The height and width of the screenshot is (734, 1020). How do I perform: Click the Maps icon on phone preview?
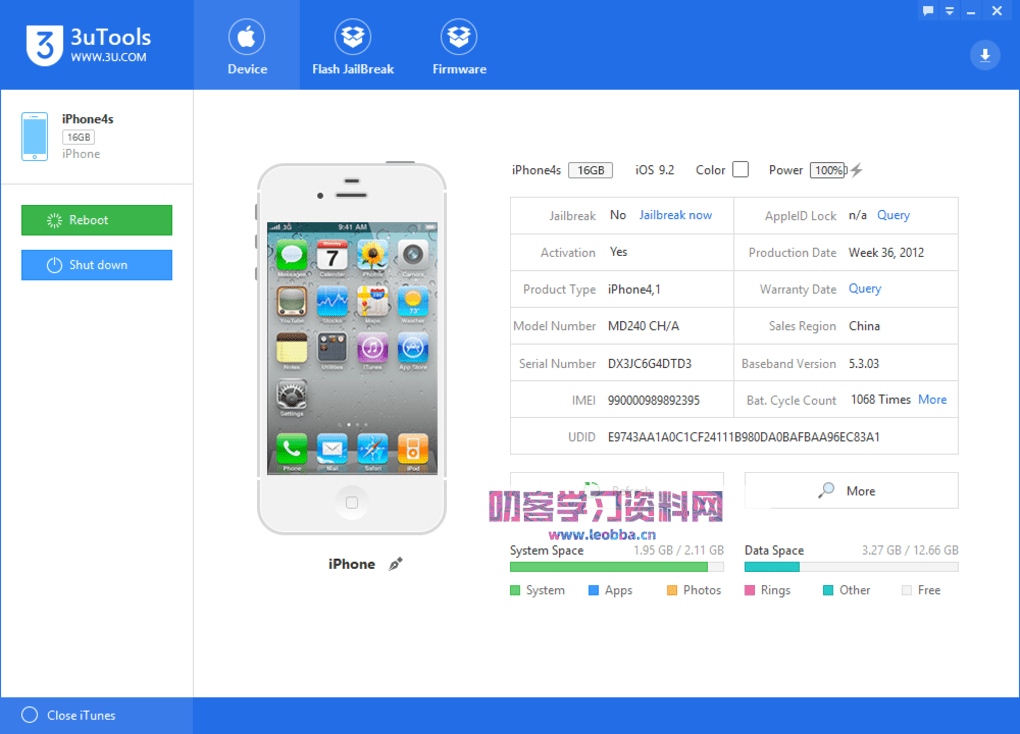click(x=372, y=301)
